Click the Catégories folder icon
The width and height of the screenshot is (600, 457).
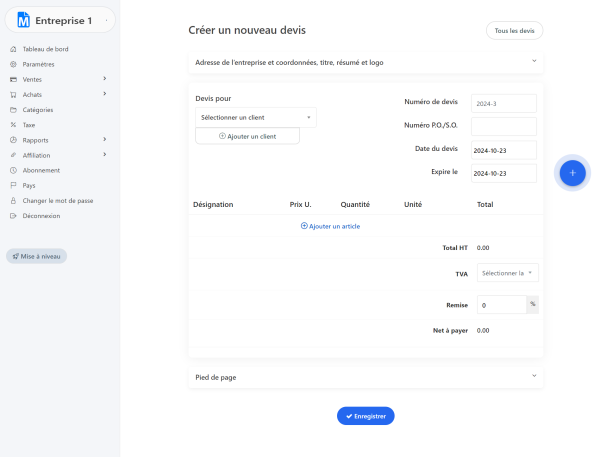[13, 110]
